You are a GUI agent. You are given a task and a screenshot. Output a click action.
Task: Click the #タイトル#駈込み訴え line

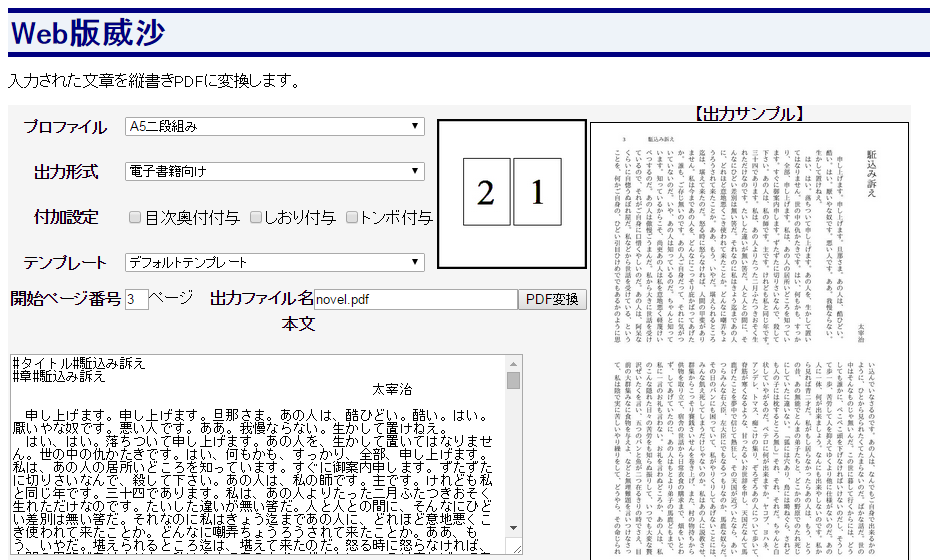(x=79, y=363)
